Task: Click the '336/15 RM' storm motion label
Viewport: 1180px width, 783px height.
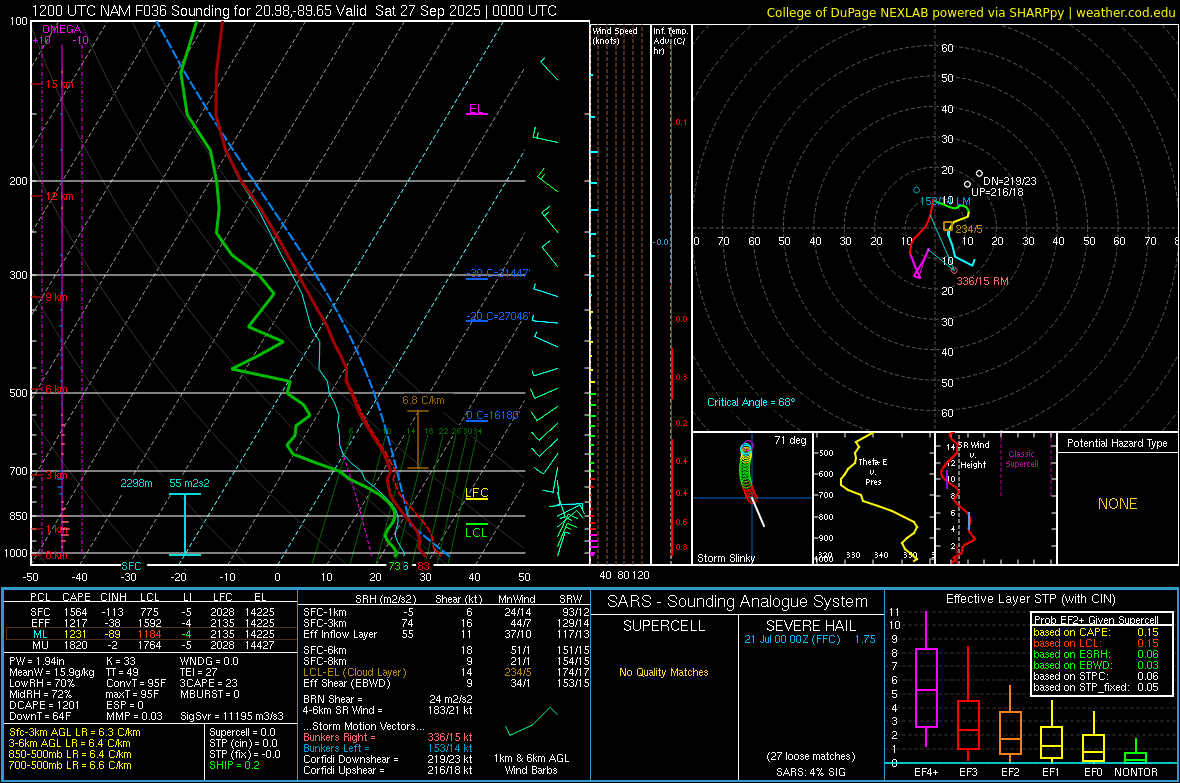Action: (982, 281)
